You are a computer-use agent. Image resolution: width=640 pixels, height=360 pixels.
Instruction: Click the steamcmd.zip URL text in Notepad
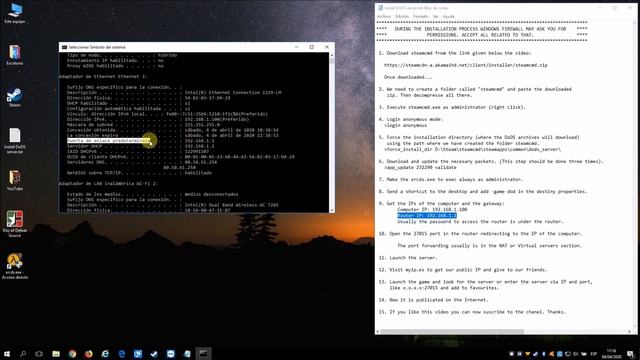pos(466,65)
